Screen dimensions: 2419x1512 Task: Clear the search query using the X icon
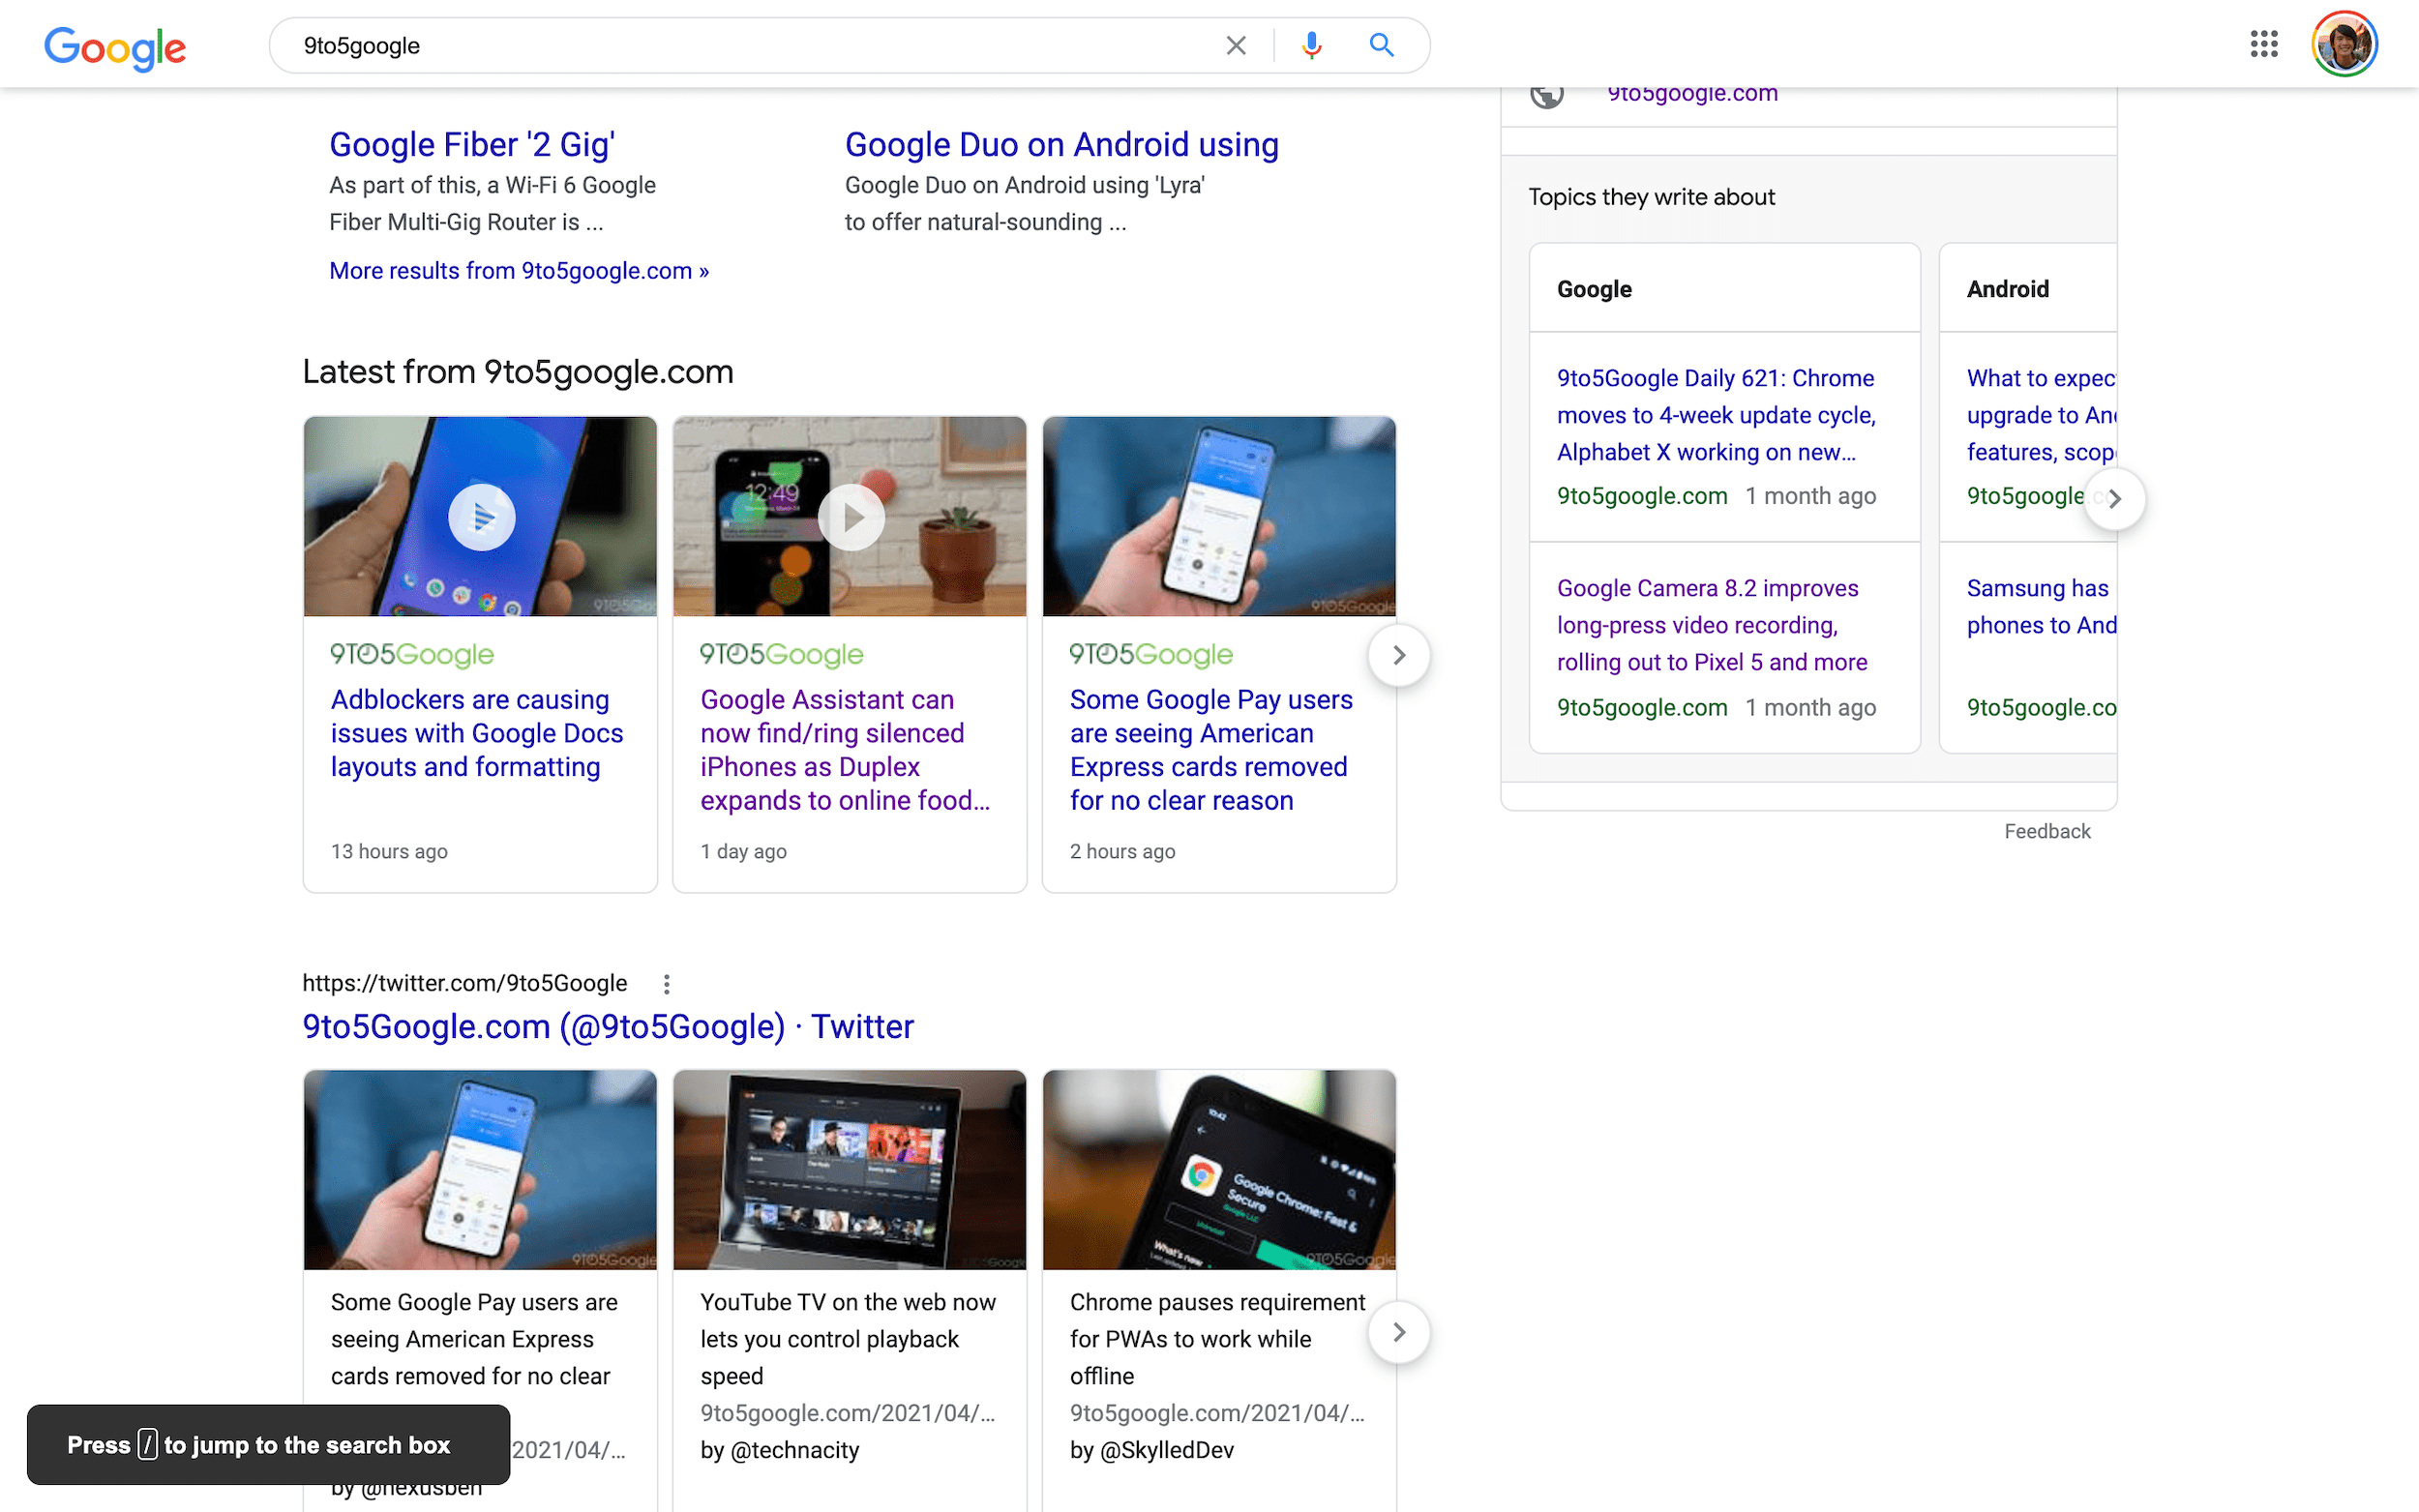1236,44
